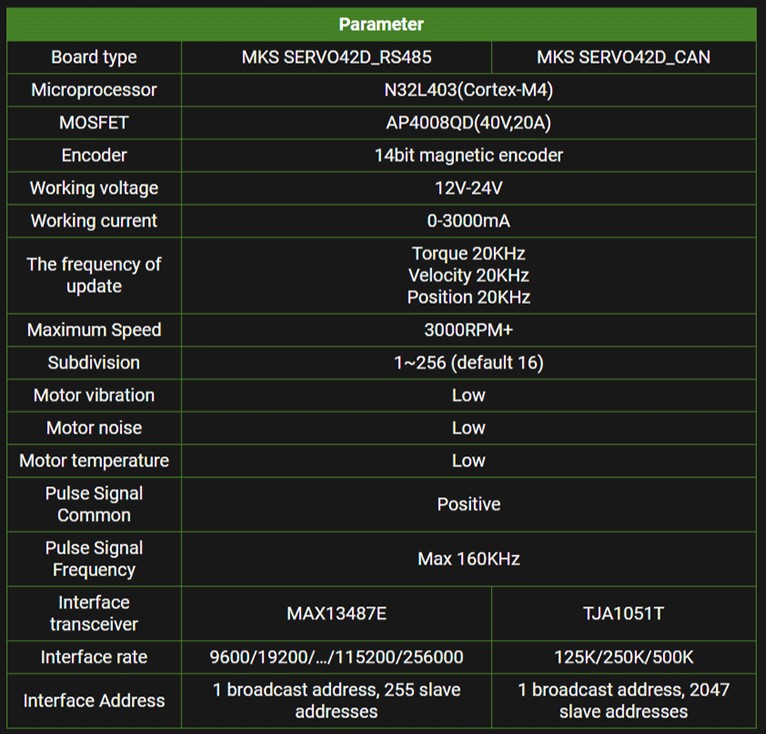The height and width of the screenshot is (734, 766).
Task: Select the 'Maximum Speed' label
Action: pyautogui.click(x=94, y=330)
